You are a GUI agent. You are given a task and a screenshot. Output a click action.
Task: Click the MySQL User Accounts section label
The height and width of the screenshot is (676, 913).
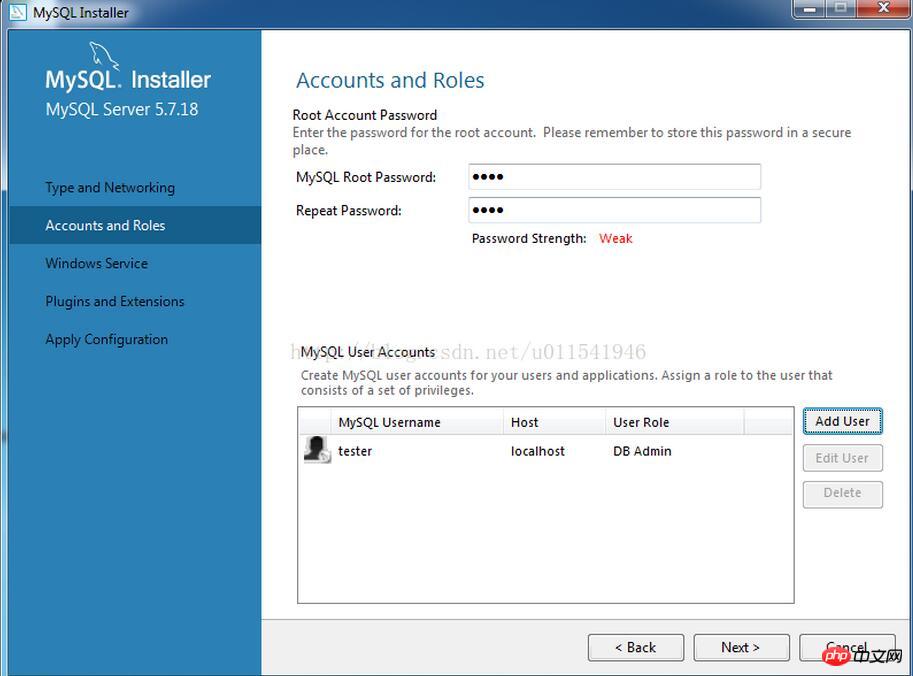coord(368,352)
